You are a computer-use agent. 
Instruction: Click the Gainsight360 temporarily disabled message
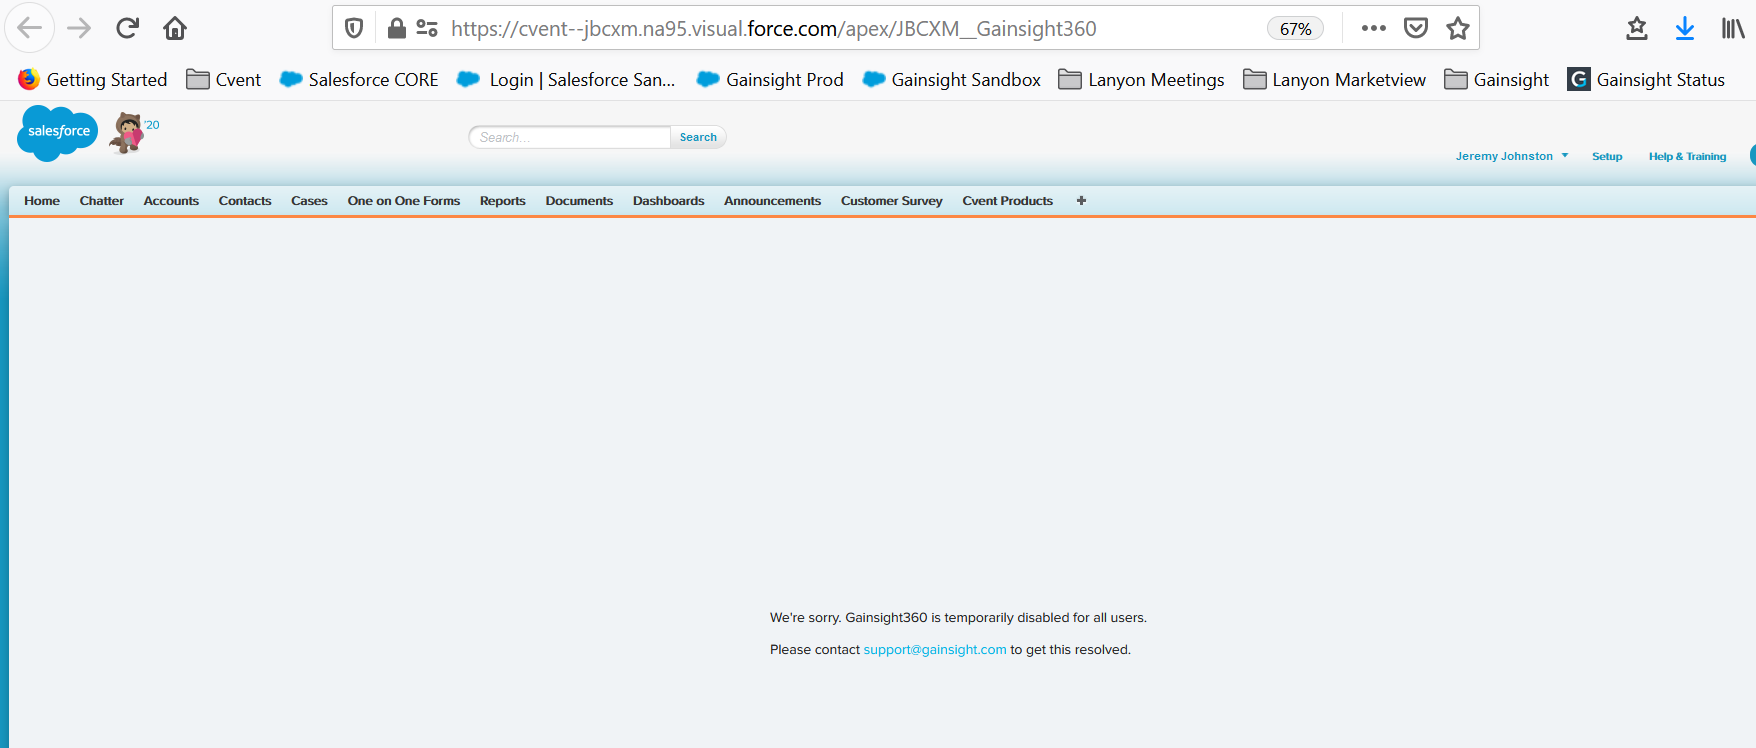[958, 618]
